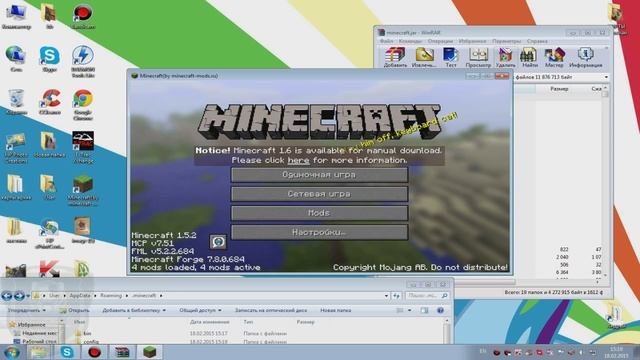Expand the Общий доступ dropdown in Explorer
Screen dimensions: 640x360
200,311
